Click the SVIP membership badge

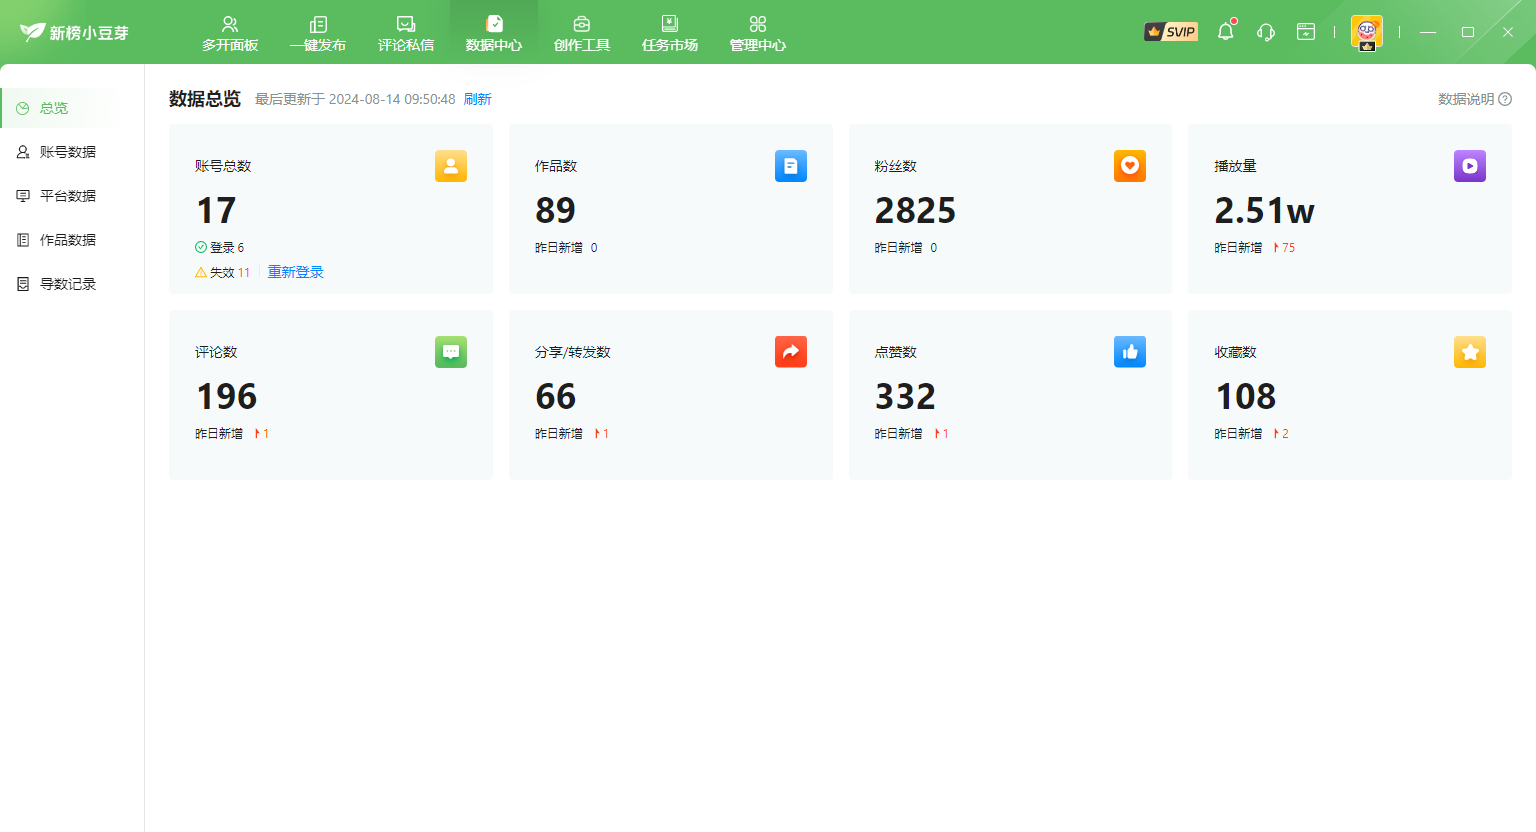click(1171, 32)
